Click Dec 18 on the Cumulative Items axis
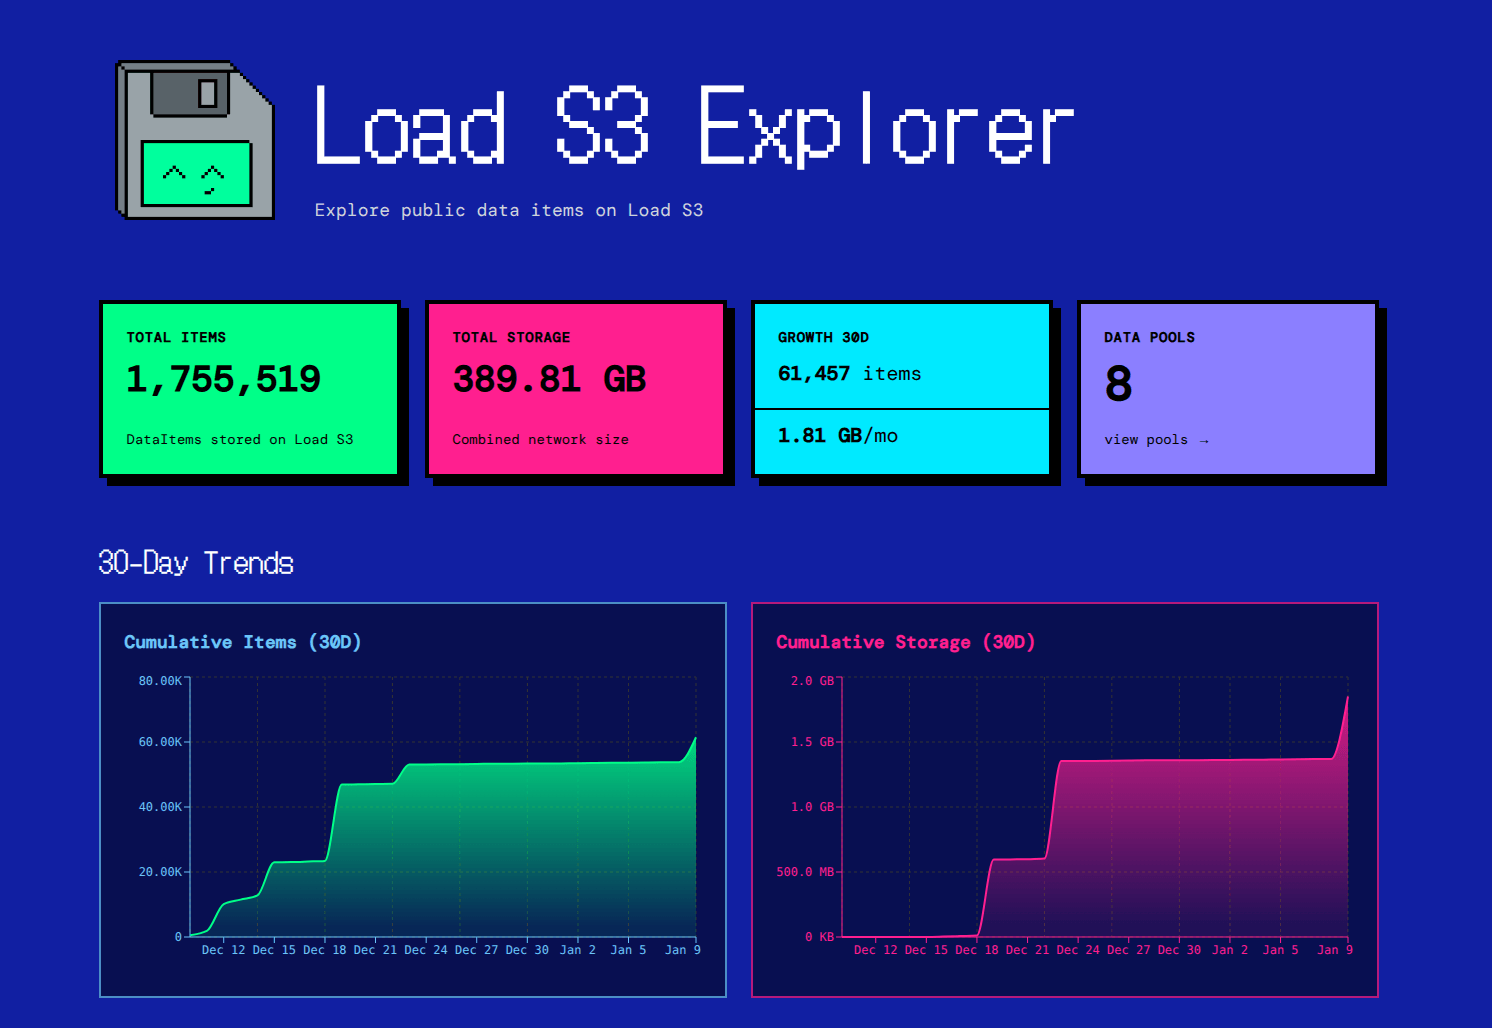Screen dimensions: 1492x1028 point(325,950)
